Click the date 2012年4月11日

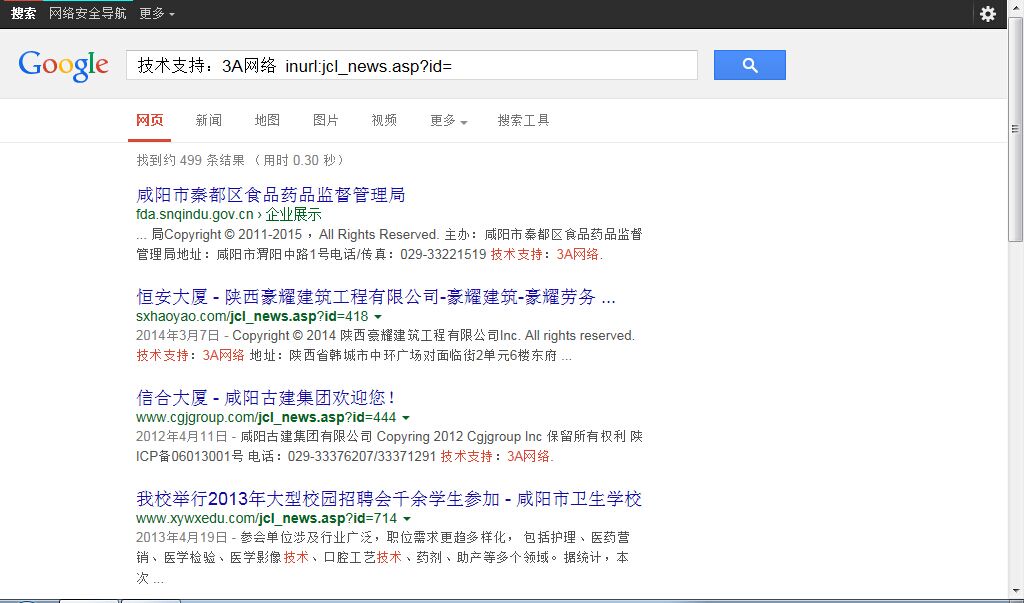coord(182,436)
